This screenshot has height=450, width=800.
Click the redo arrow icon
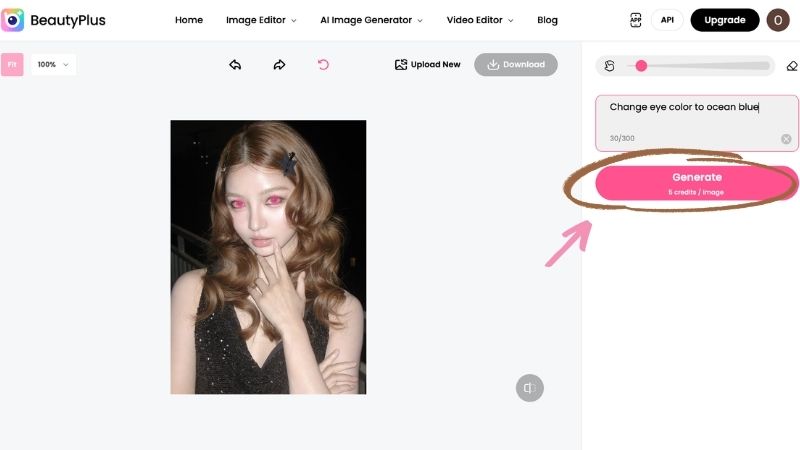point(279,65)
